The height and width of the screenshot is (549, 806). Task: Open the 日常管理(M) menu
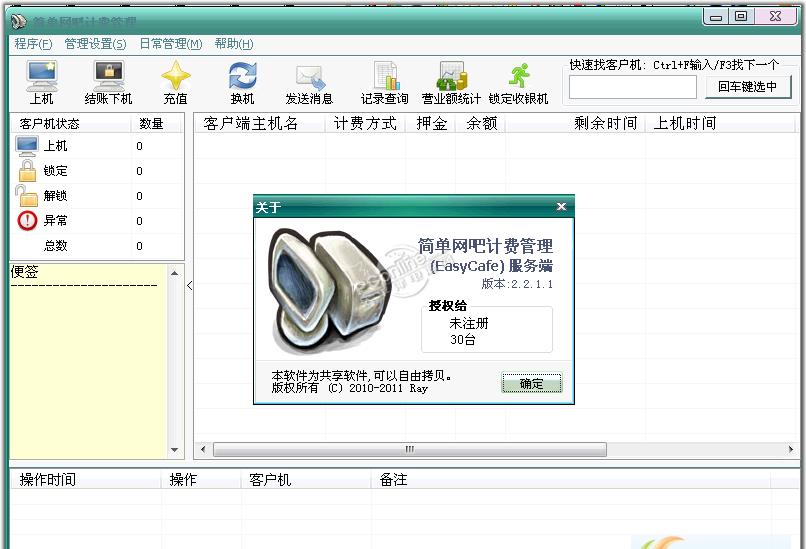pos(171,44)
